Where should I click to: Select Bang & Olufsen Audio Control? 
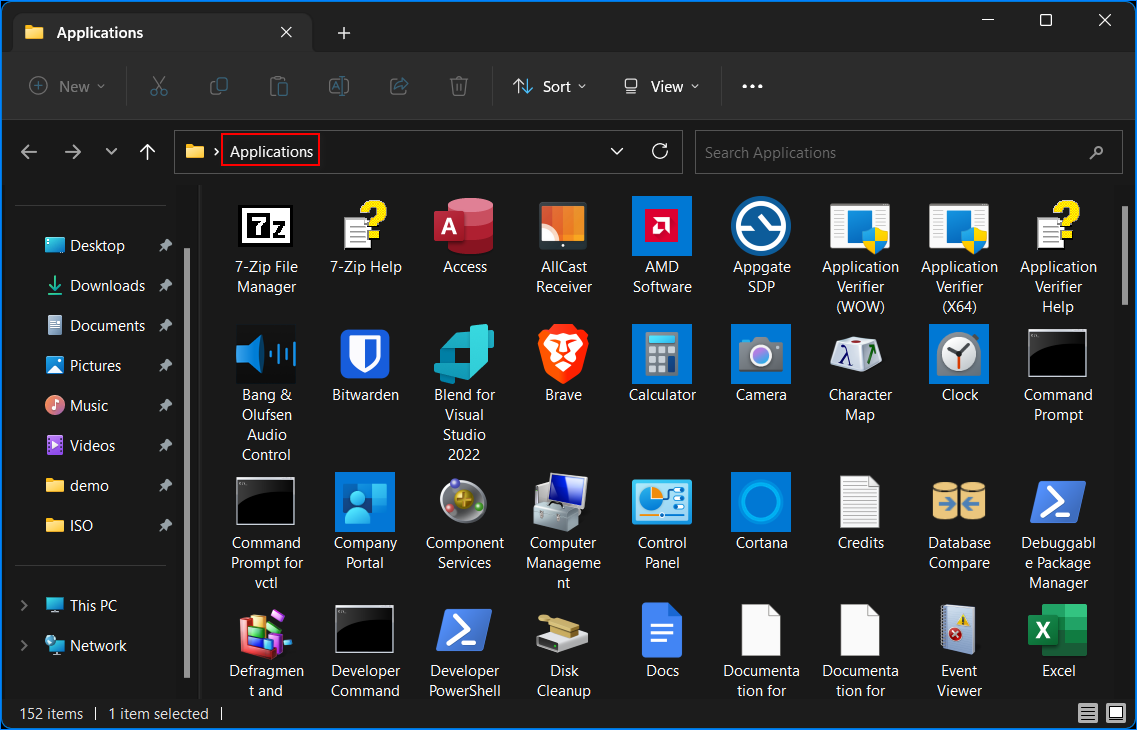tap(266, 354)
